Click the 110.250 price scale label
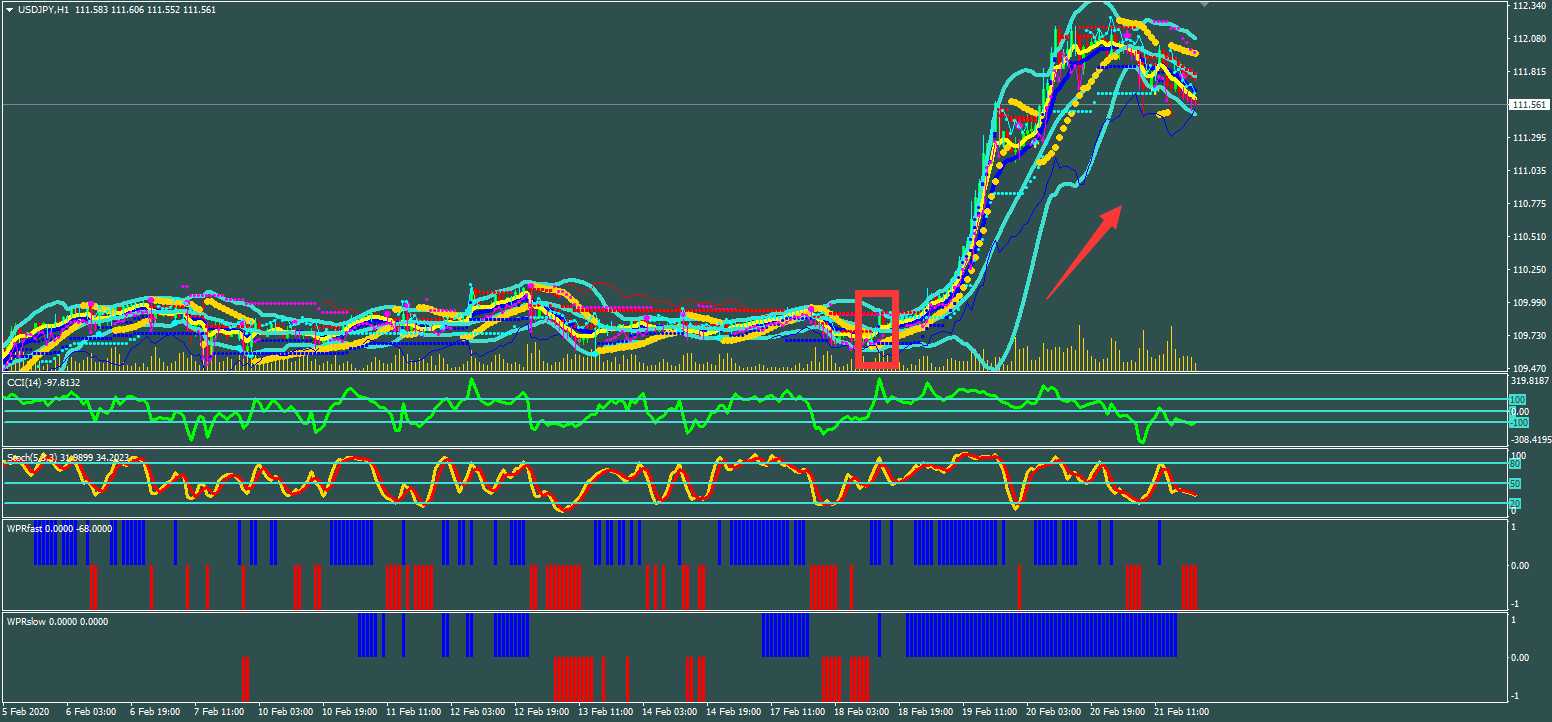This screenshot has width=1552, height=722. (1529, 270)
